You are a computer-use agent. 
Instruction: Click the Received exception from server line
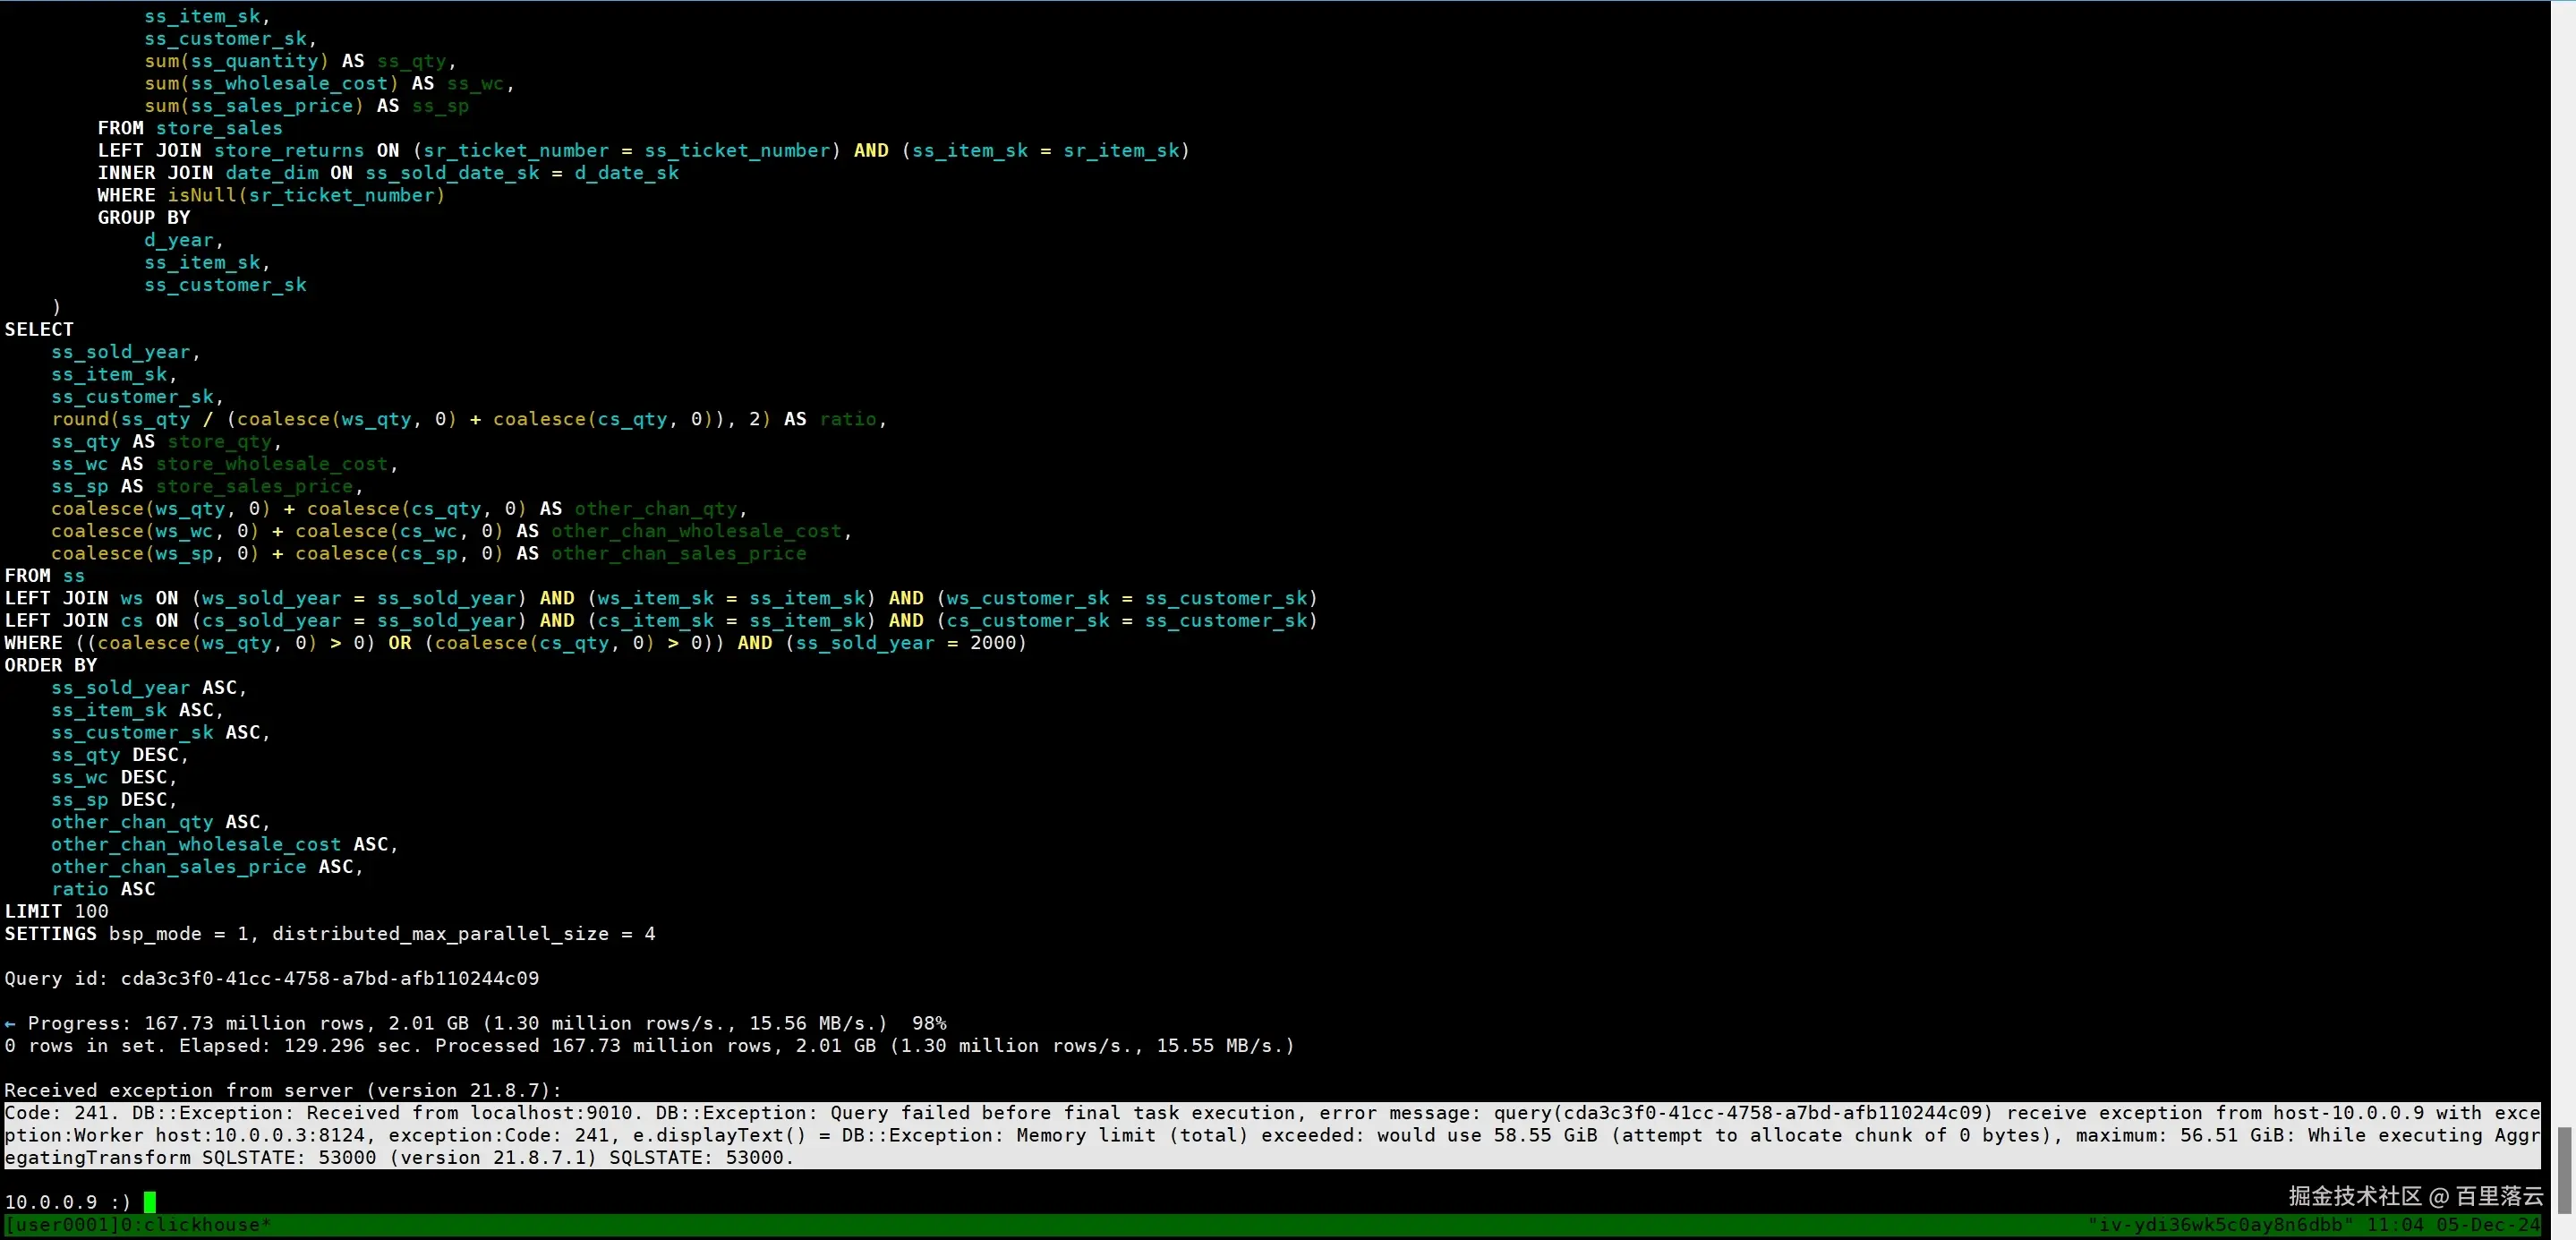coord(283,1090)
